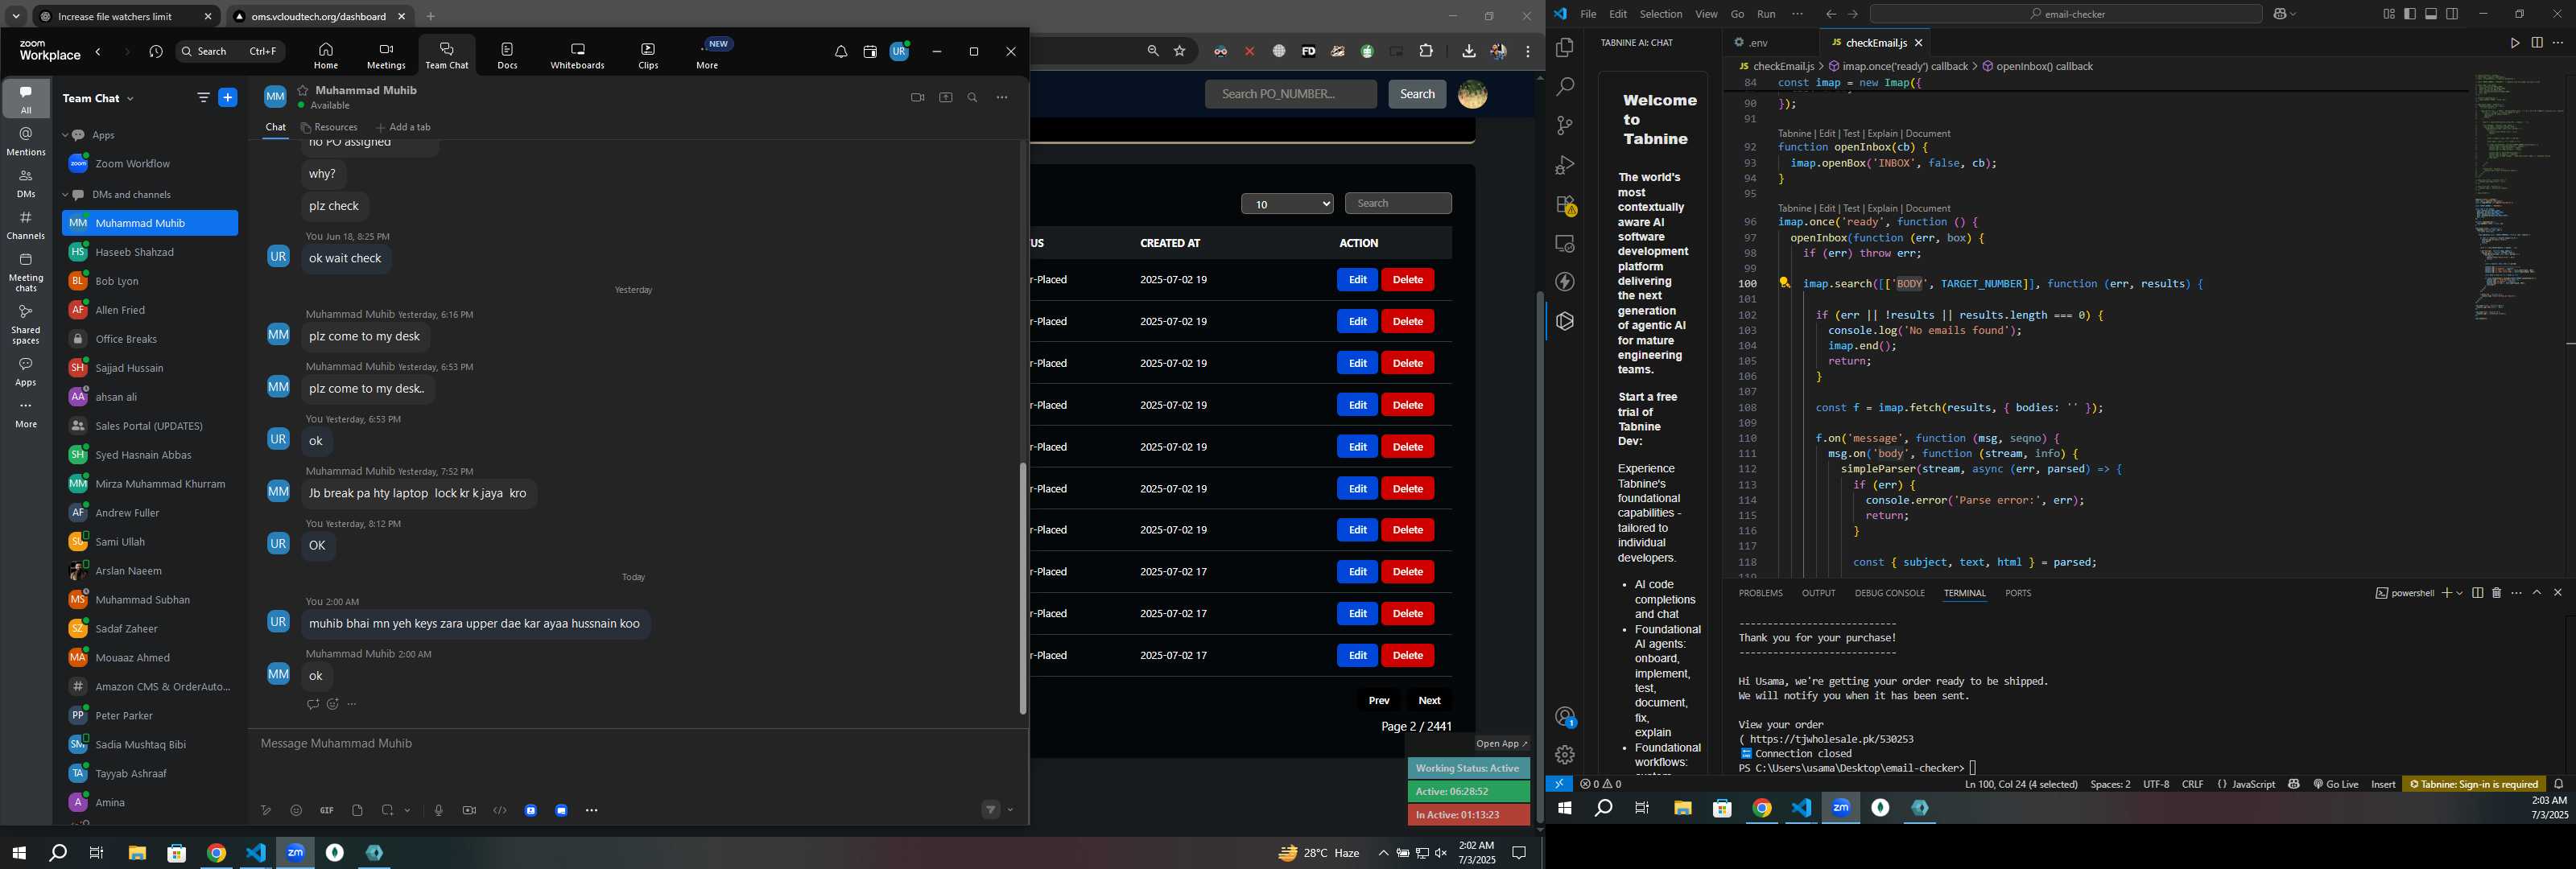The image size is (2576, 869).
Task: Open Zoom Whiteboards tab
Action: click(x=578, y=55)
